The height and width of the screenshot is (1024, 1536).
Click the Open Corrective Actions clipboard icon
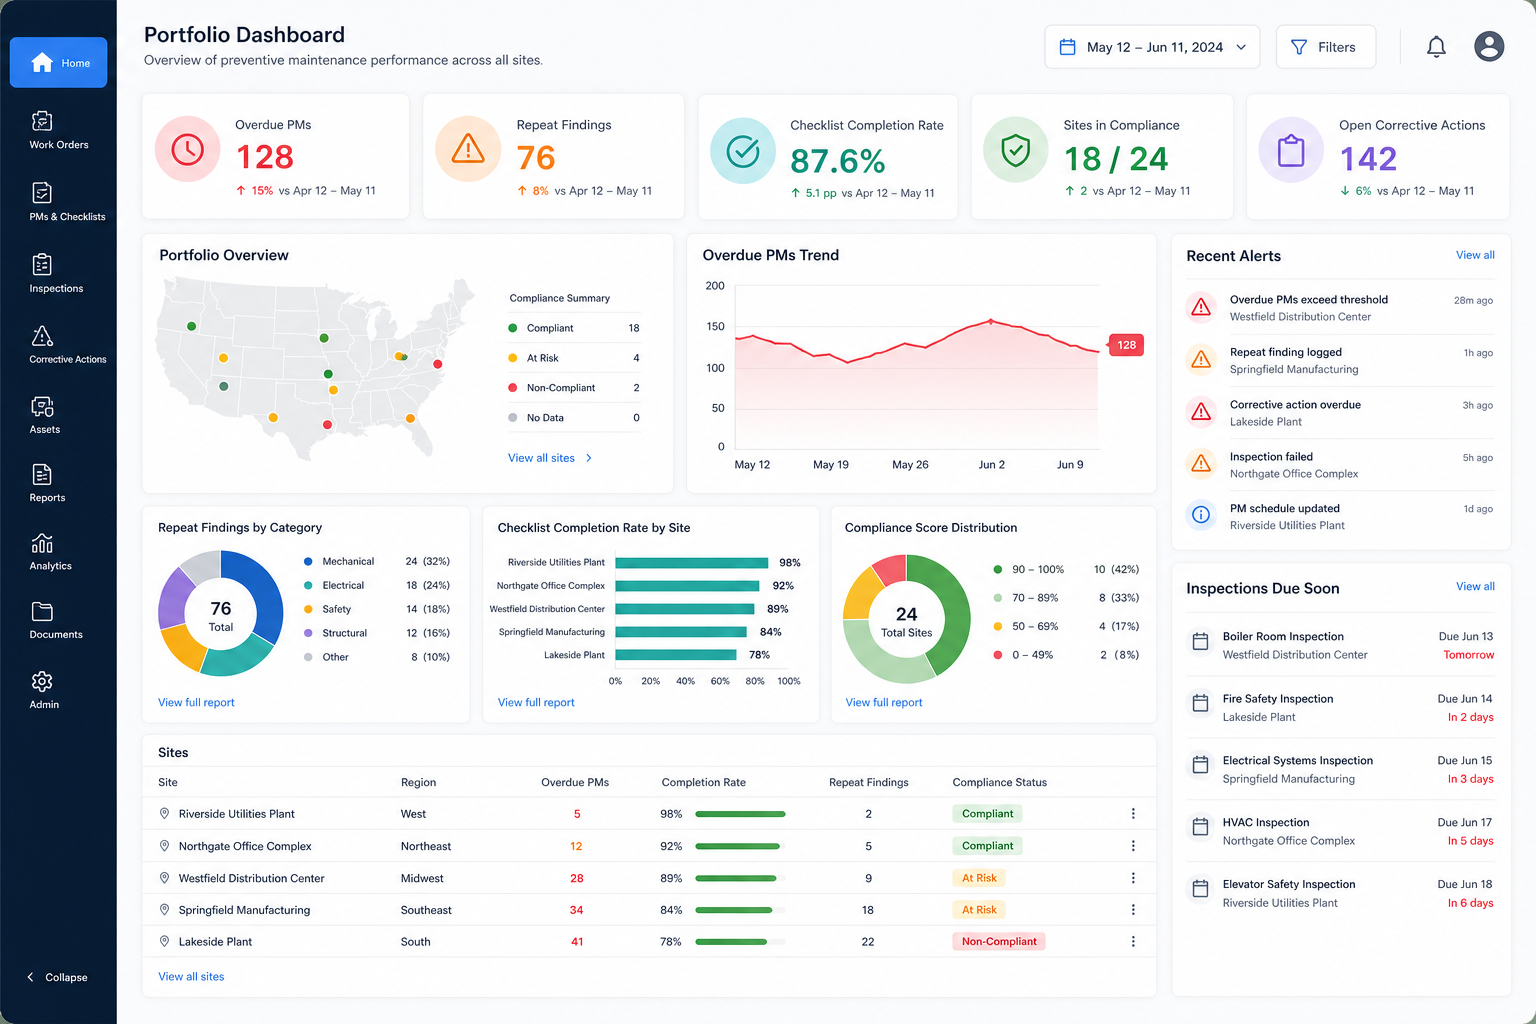click(x=1291, y=151)
